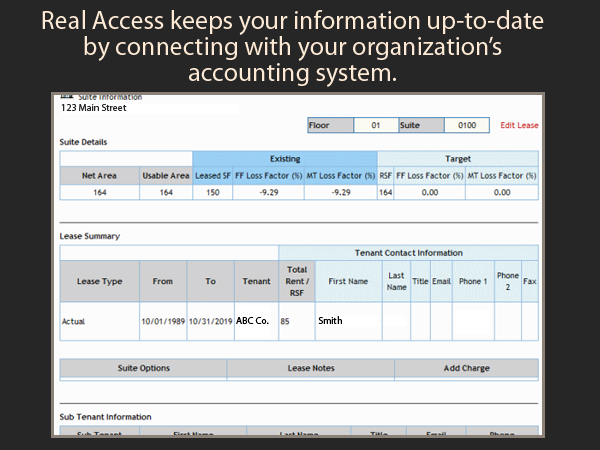The height and width of the screenshot is (450, 600).
Task: Click the Tenant column header
Action: click(256, 281)
